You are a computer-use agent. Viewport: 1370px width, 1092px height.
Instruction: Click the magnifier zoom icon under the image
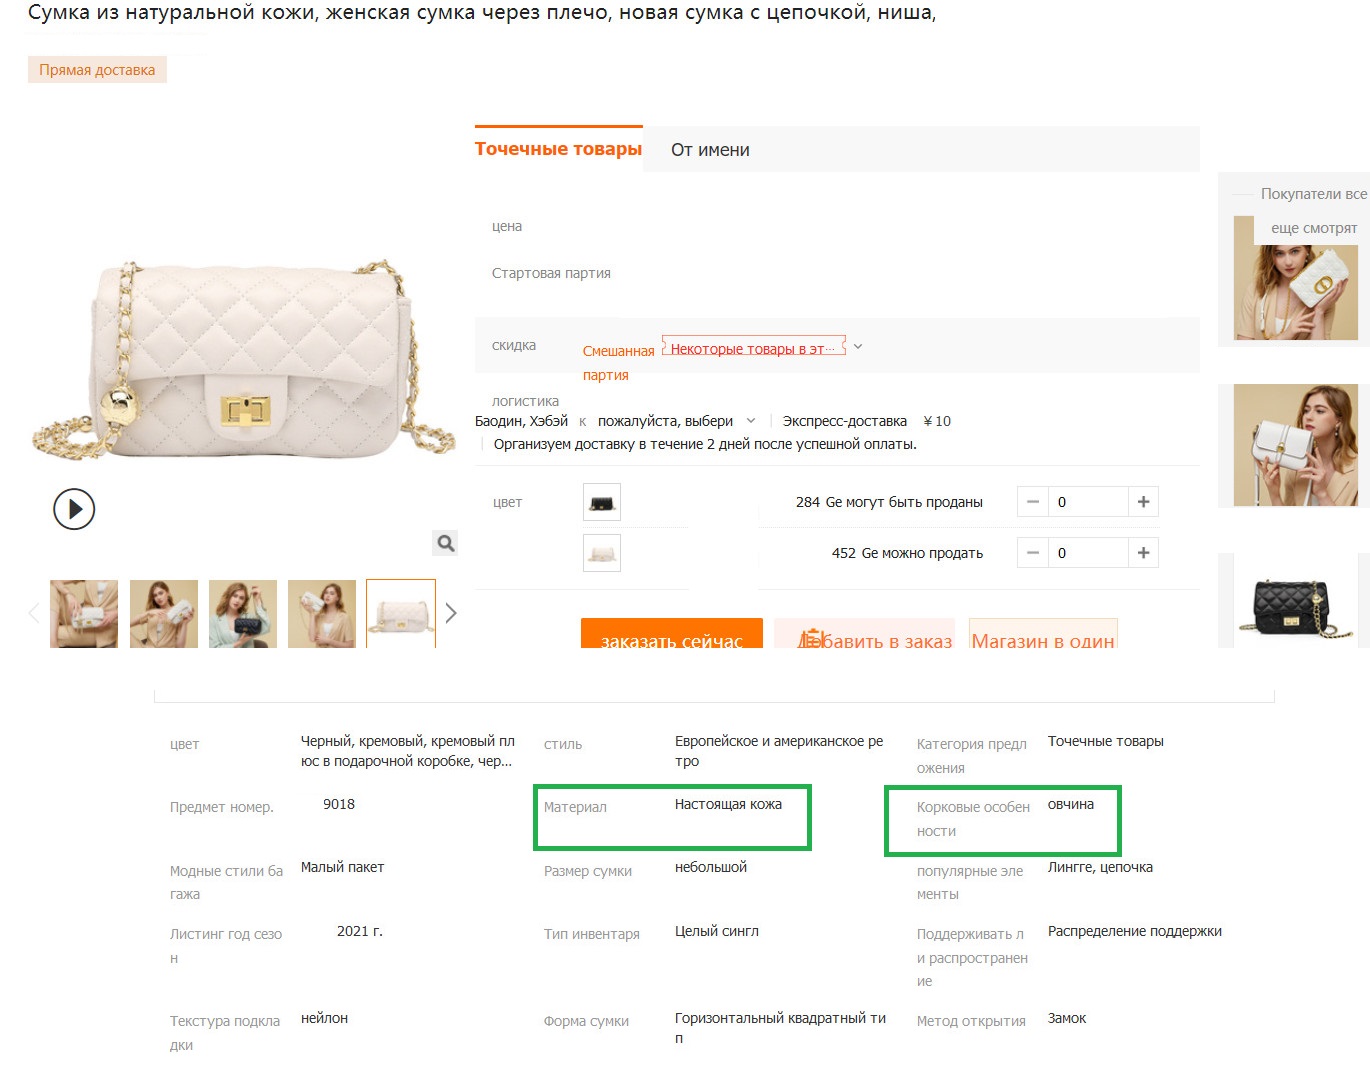pyautogui.click(x=446, y=543)
